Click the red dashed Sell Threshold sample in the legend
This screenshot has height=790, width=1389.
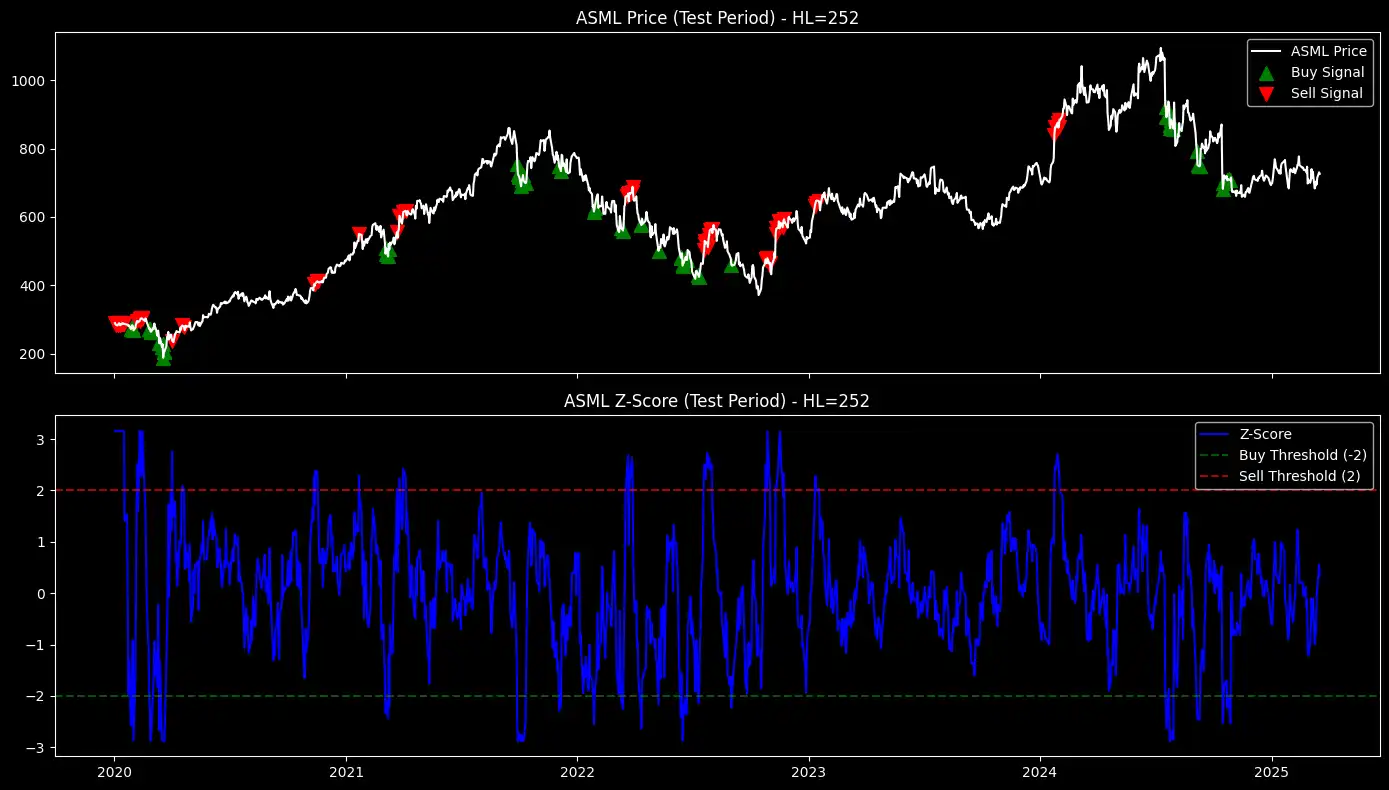coord(1215,477)
